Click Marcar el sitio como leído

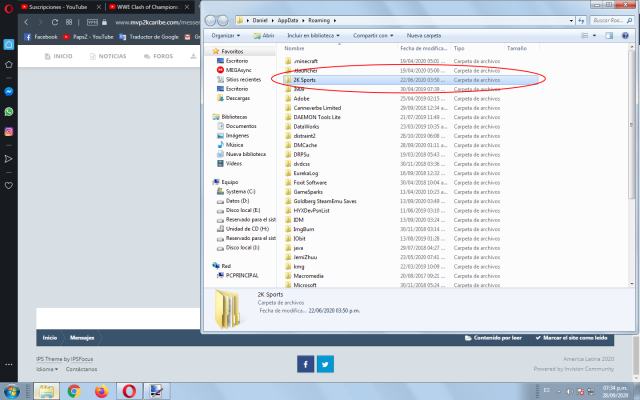click(x=571, y=338)
